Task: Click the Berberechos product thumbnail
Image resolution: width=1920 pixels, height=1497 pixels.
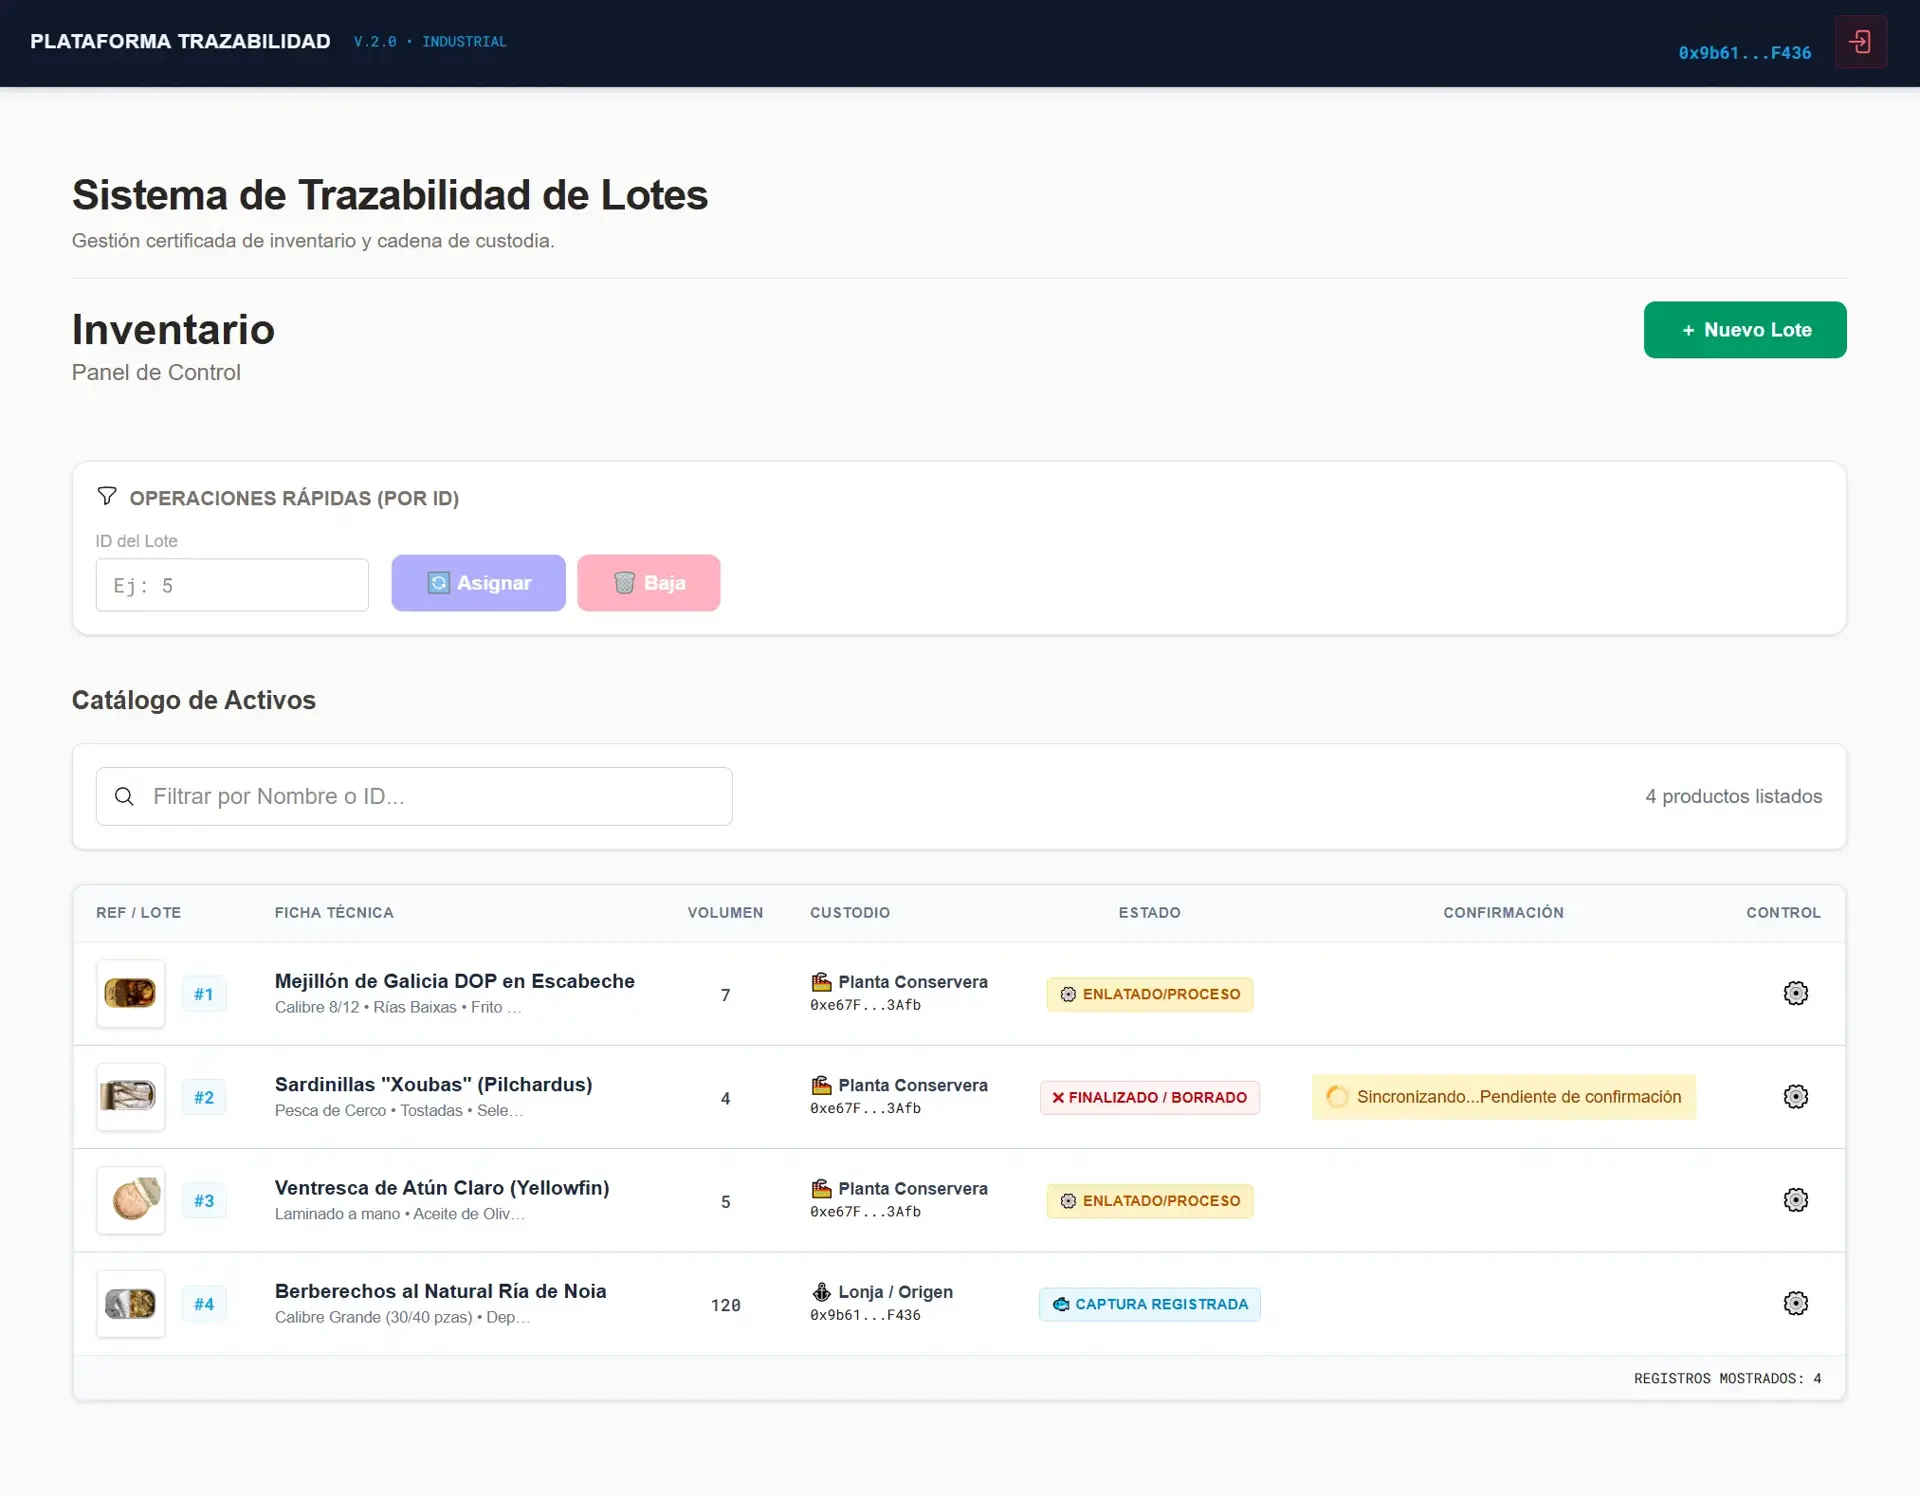Action: (x=130, y=1303)
